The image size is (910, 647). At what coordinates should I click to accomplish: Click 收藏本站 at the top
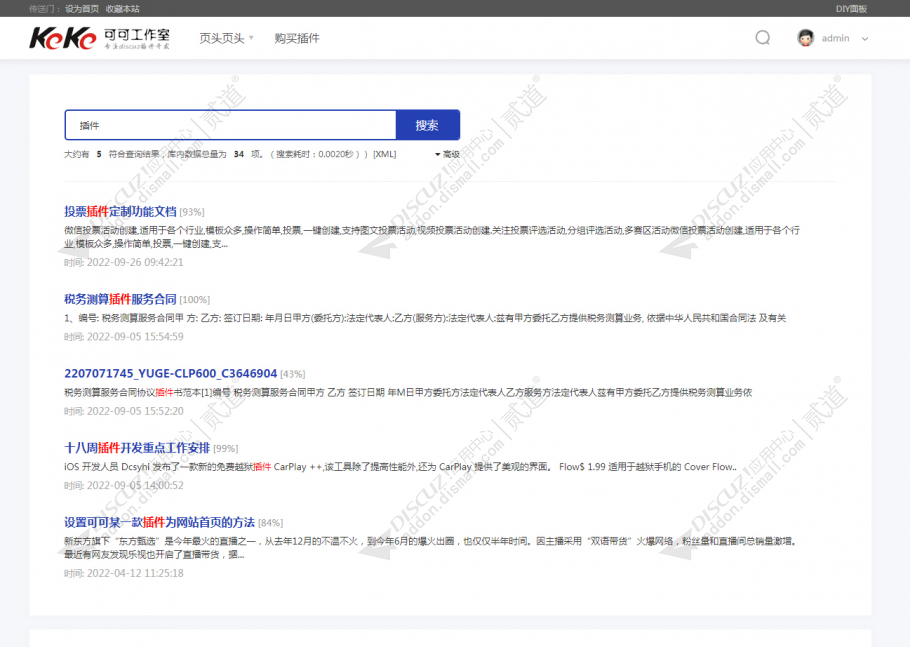(x=120, y=8)
